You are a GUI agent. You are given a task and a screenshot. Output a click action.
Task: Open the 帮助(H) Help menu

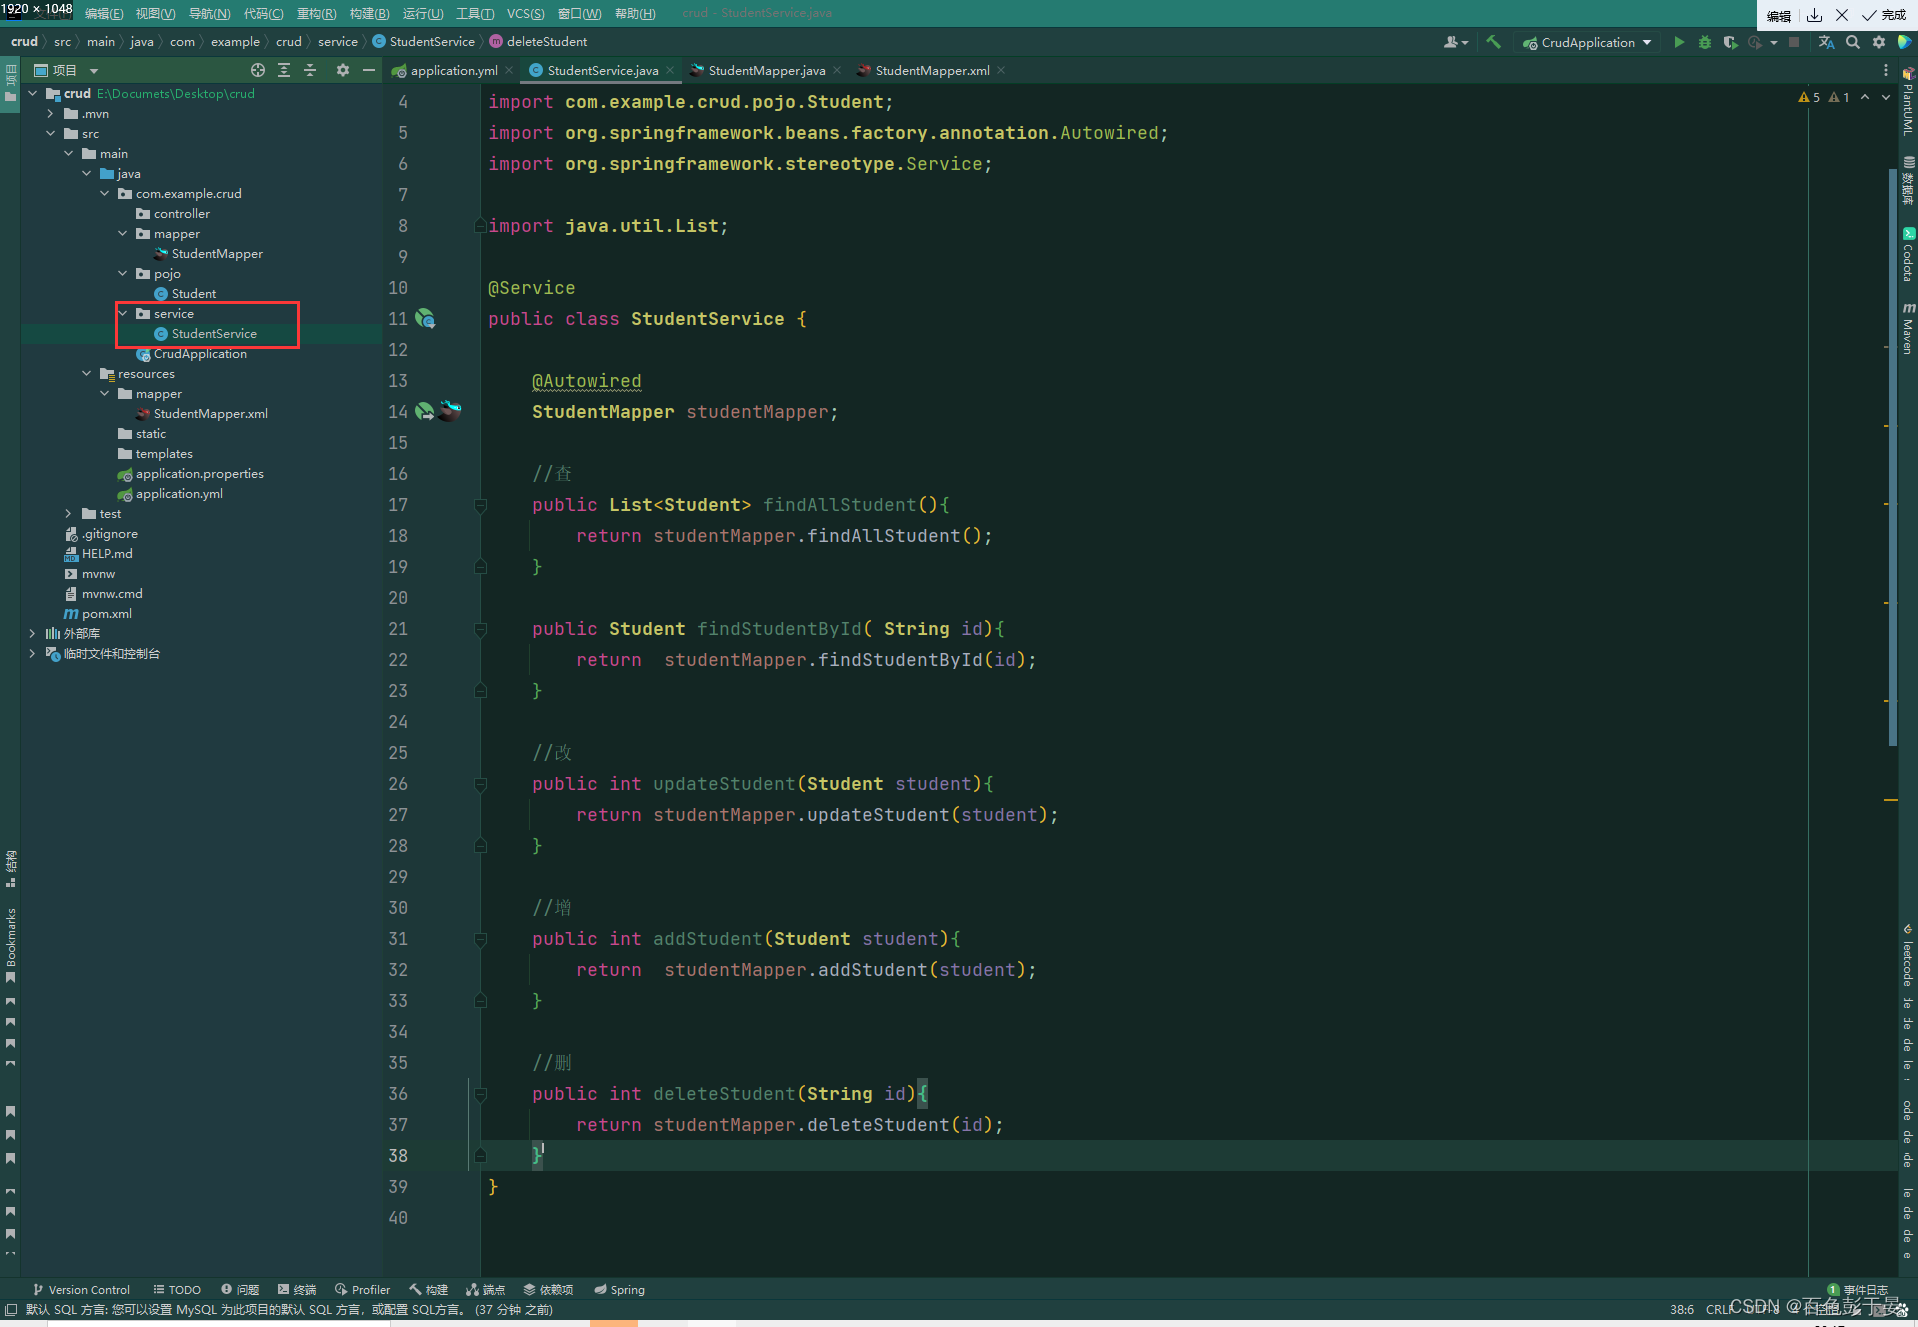point(635,13)
